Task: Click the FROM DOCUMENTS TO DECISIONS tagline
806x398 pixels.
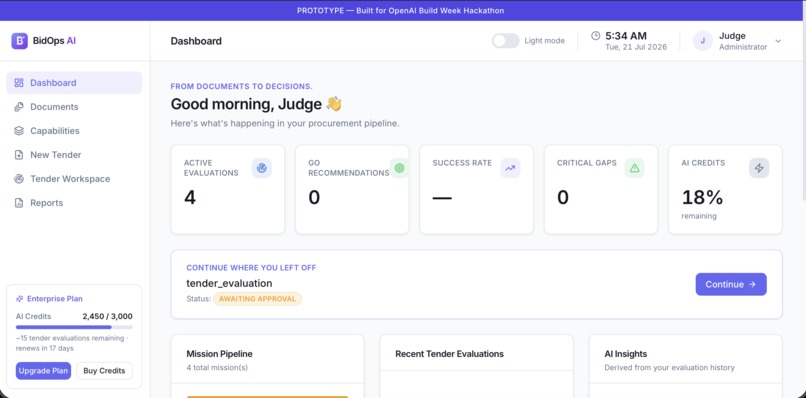Action: coord(242,86)
